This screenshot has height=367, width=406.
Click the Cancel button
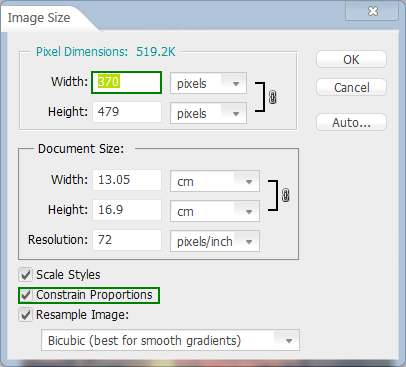351,87
